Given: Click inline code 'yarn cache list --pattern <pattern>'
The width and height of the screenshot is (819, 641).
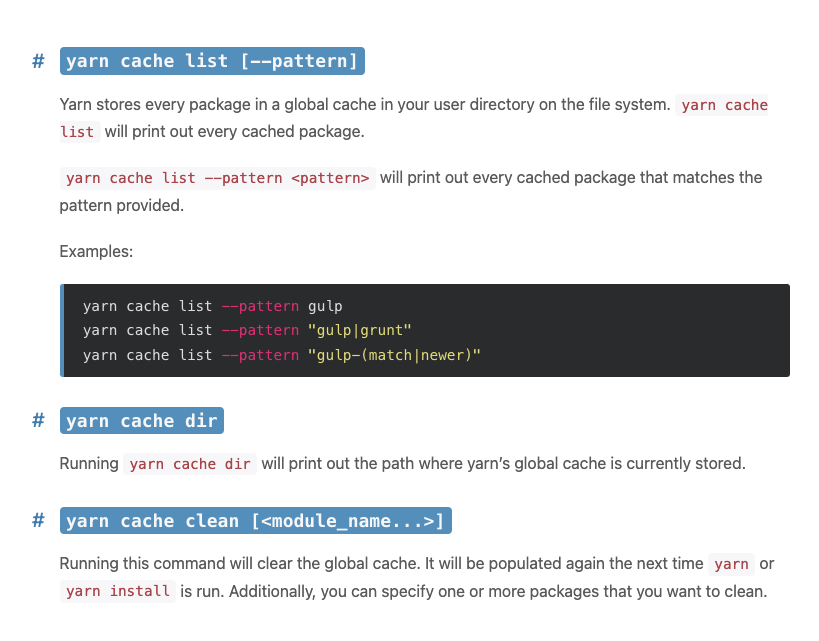Looking at the screenshot, I should coord(217,178).
